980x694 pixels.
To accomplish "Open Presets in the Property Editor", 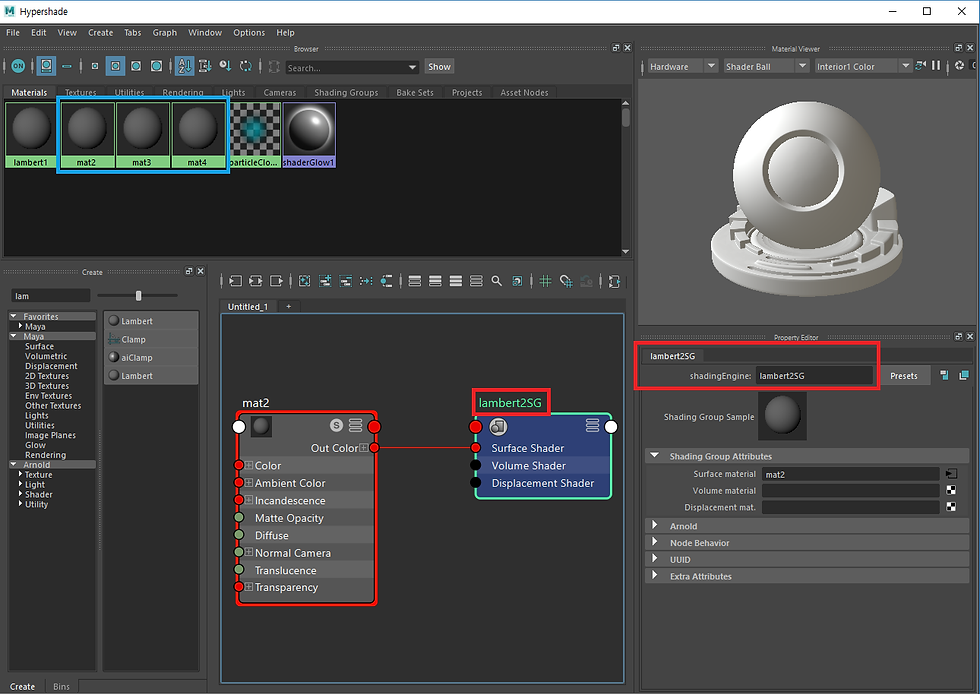I will coord(903,376).
